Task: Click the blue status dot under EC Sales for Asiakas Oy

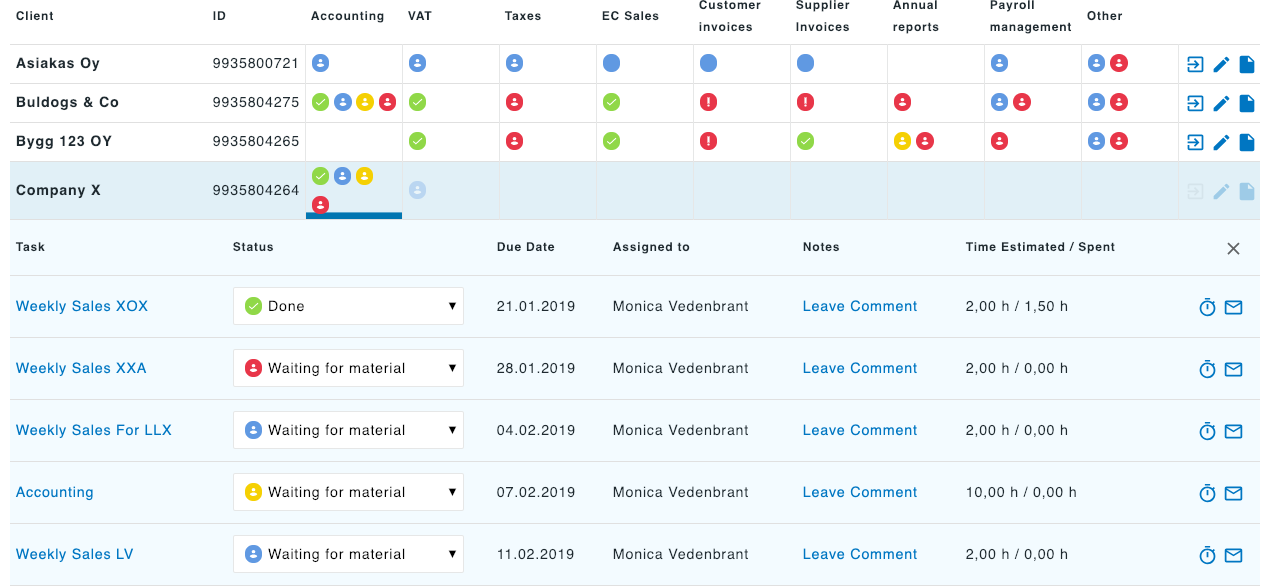Action: [x=611, y=63]
